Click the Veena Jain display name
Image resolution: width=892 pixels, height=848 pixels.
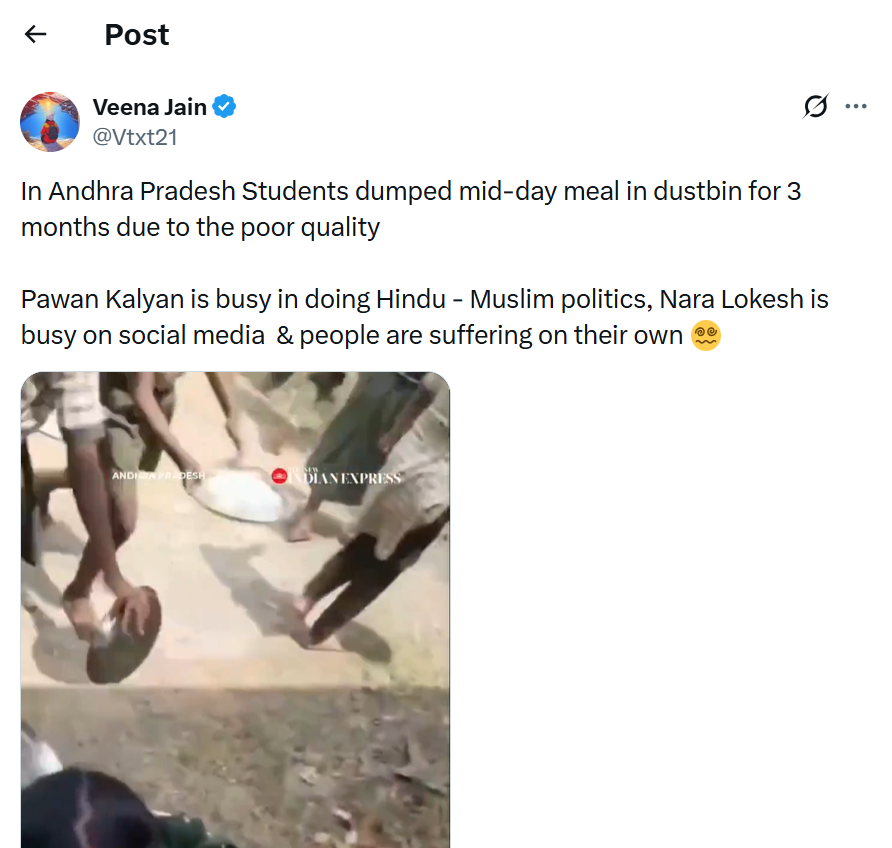click(x=149, y=107)
